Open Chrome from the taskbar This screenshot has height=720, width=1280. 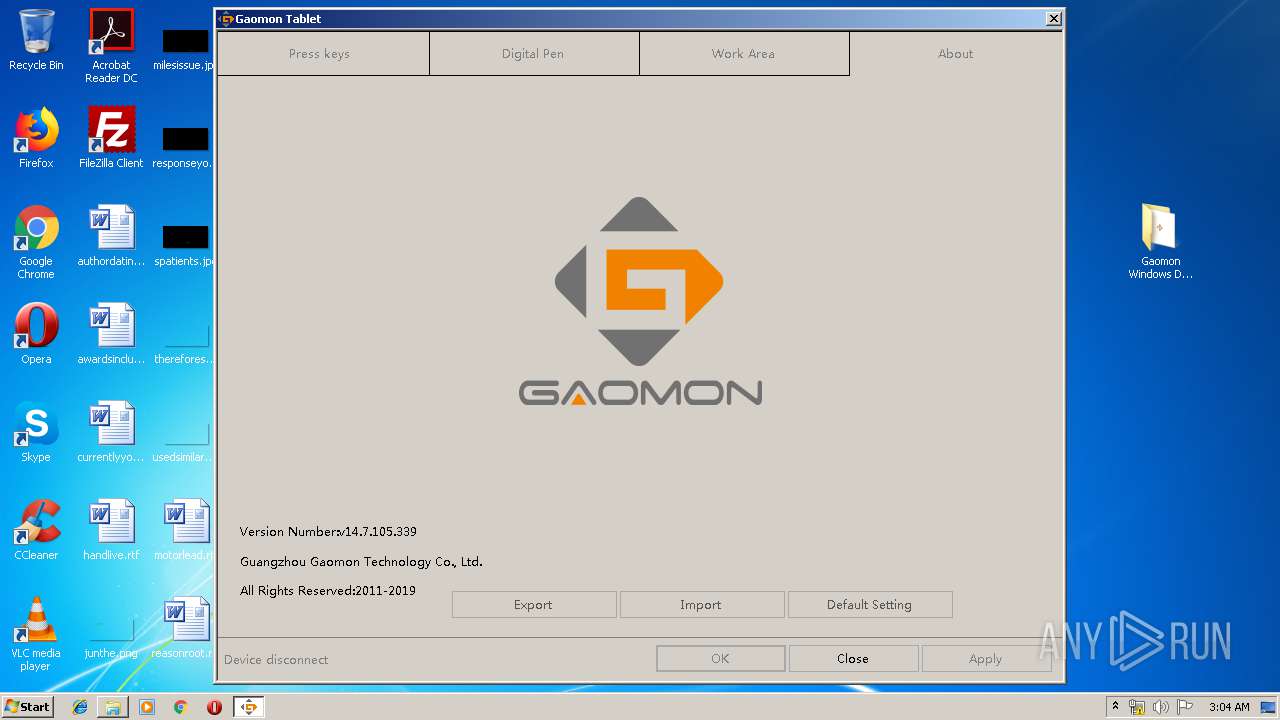point(180,707)
